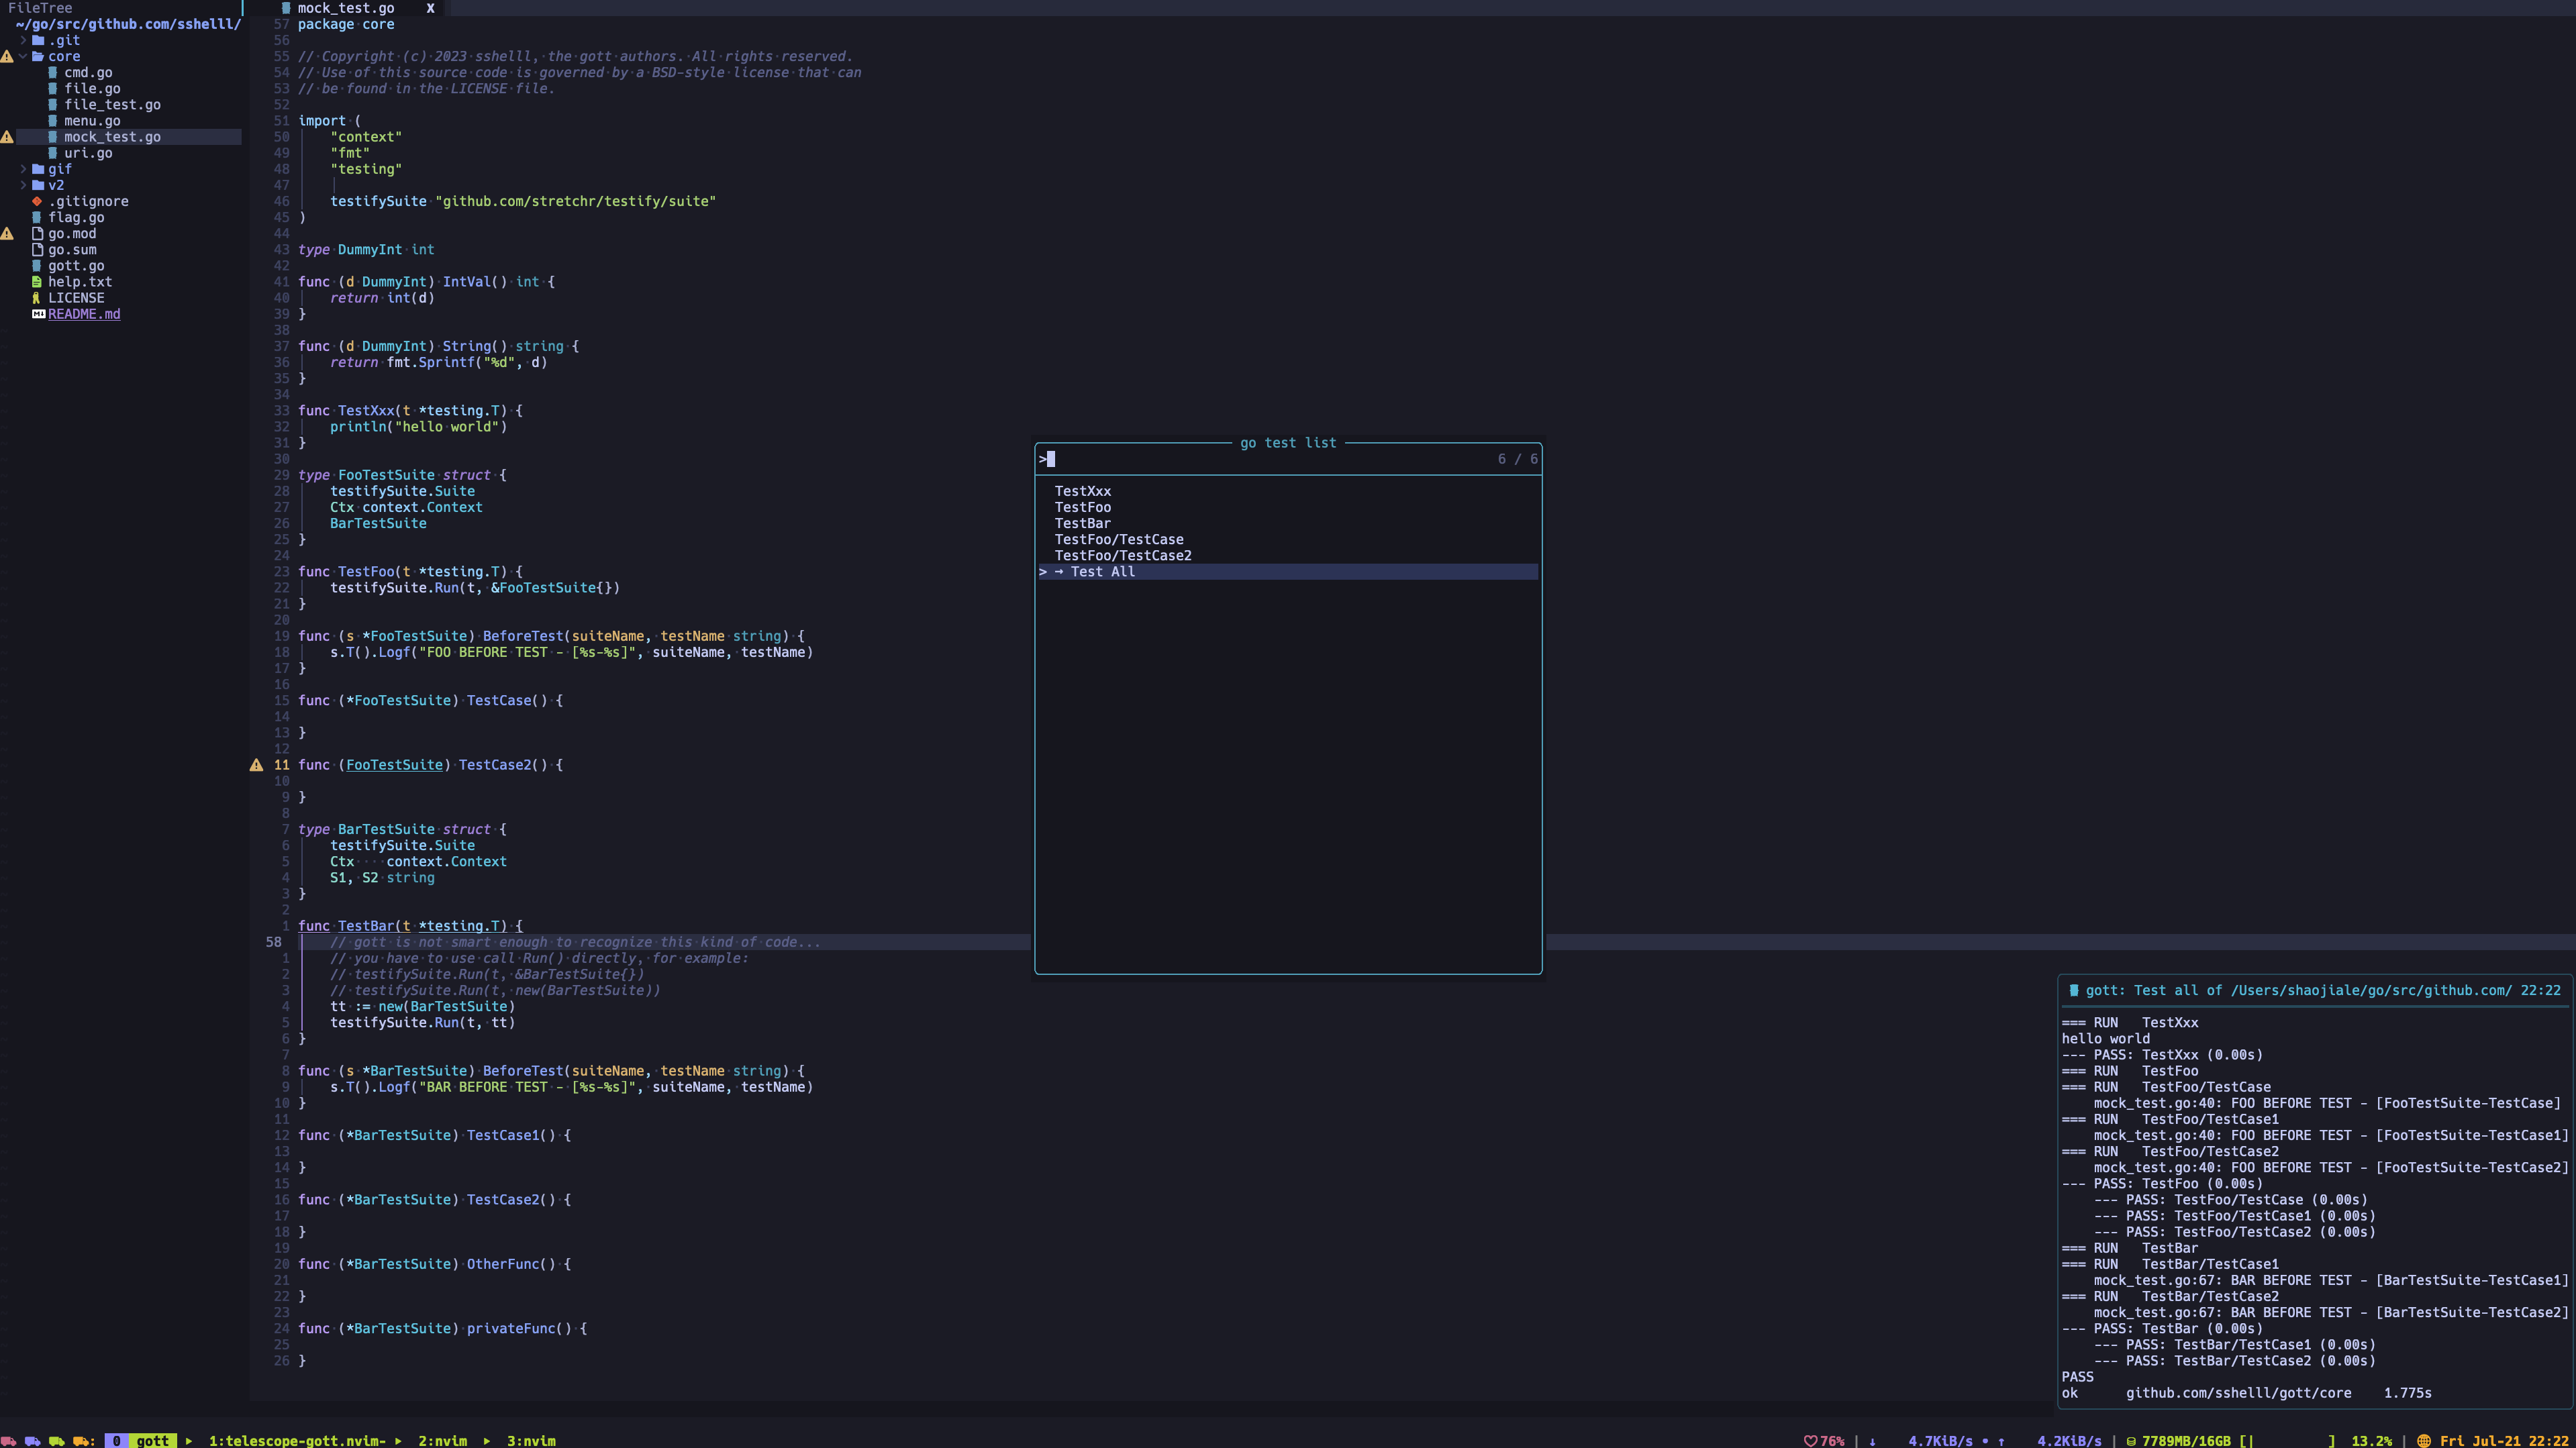Click the go.mod document icon
The image size is (2576, 1448).
pyautogui.click(x=37, y=234)
